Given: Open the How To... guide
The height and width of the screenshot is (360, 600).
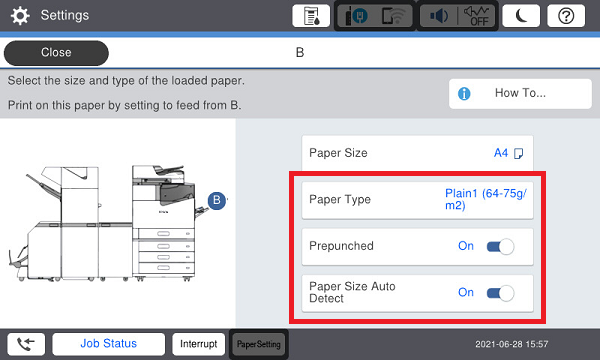Looking at the screenshot, I should click(520, 94).
